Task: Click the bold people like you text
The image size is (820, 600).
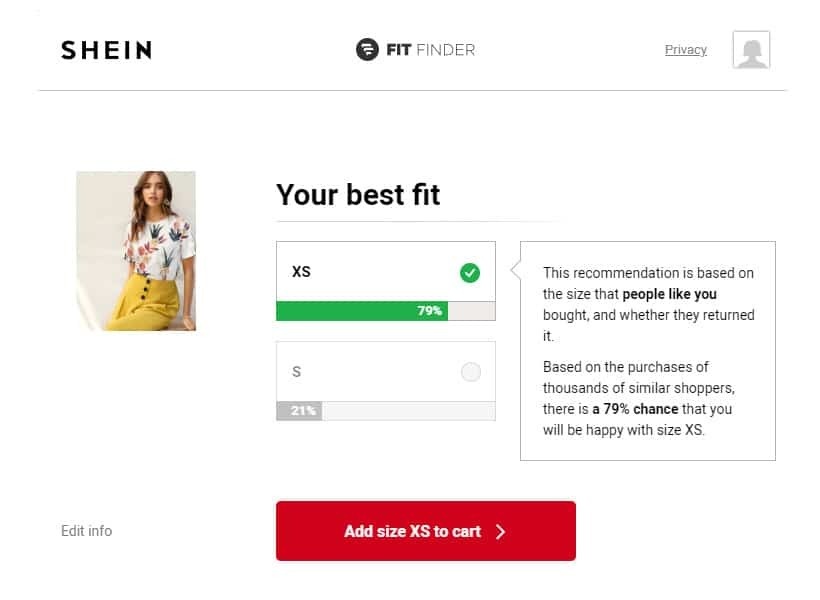Action: [669, 294]
